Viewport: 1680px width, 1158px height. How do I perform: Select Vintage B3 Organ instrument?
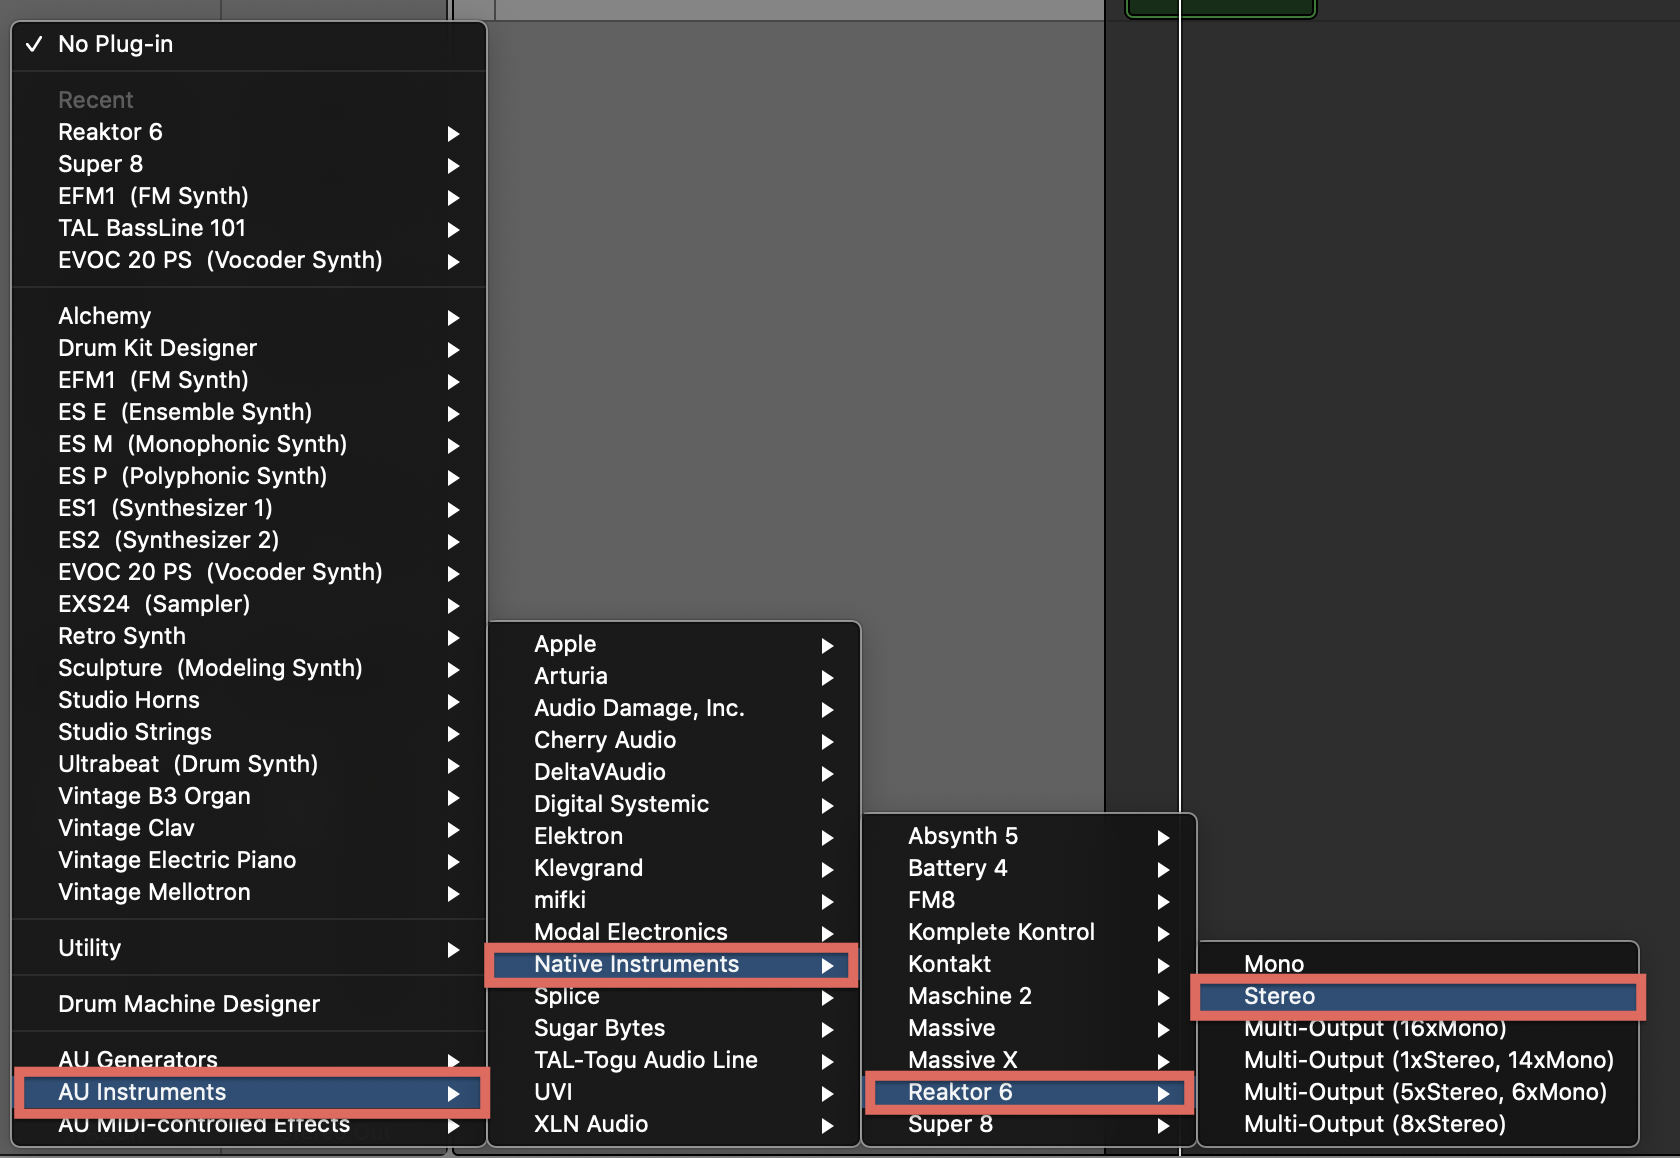coord(154,796)
